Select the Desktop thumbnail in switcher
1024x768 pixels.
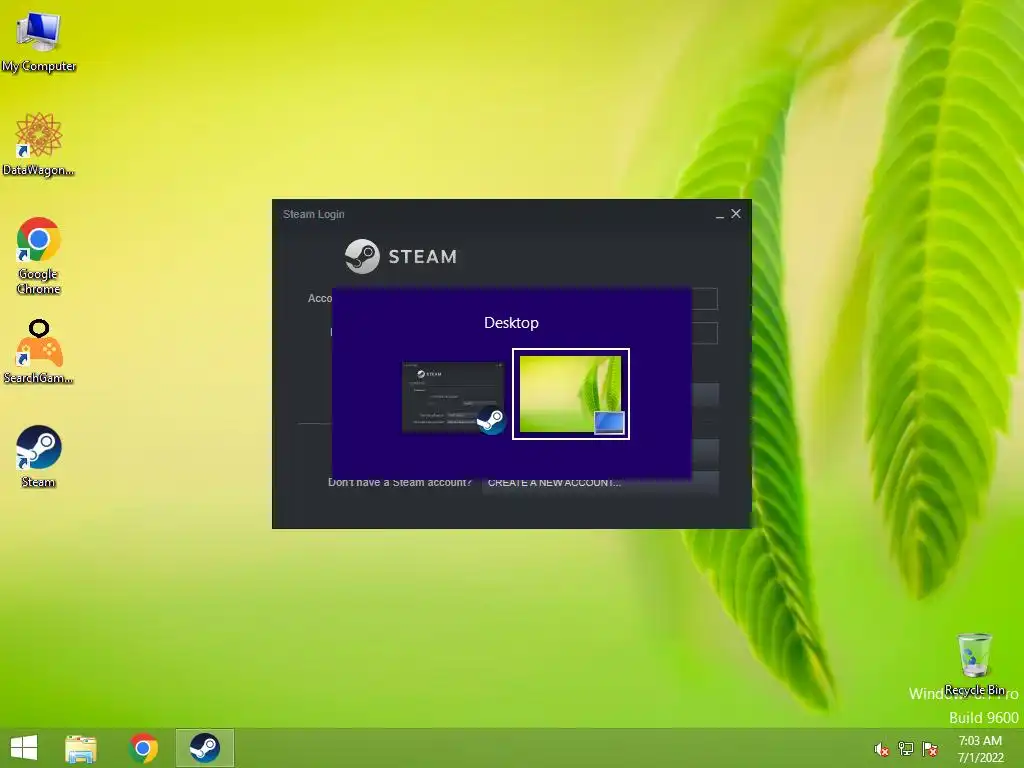point(571,394)
